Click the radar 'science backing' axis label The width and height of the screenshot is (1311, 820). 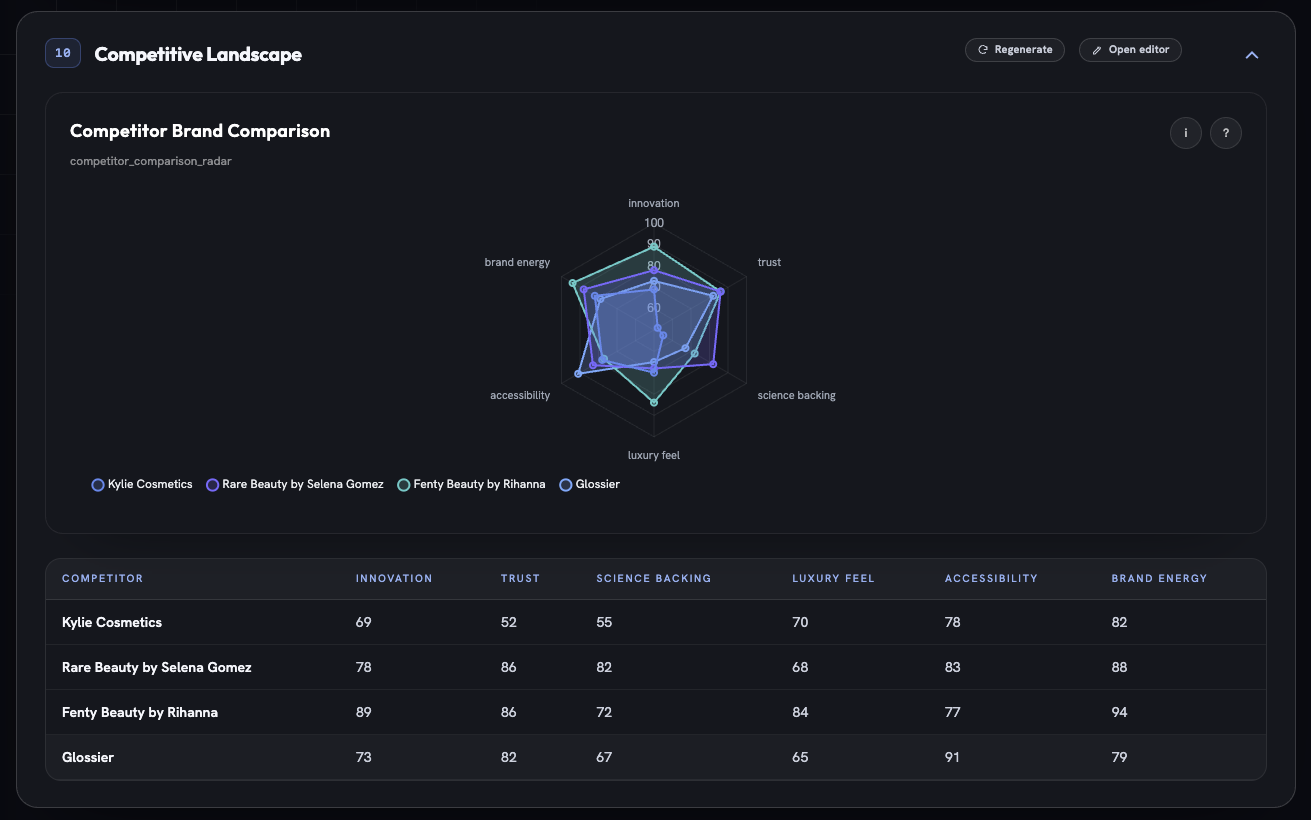(x=796, y=395)
